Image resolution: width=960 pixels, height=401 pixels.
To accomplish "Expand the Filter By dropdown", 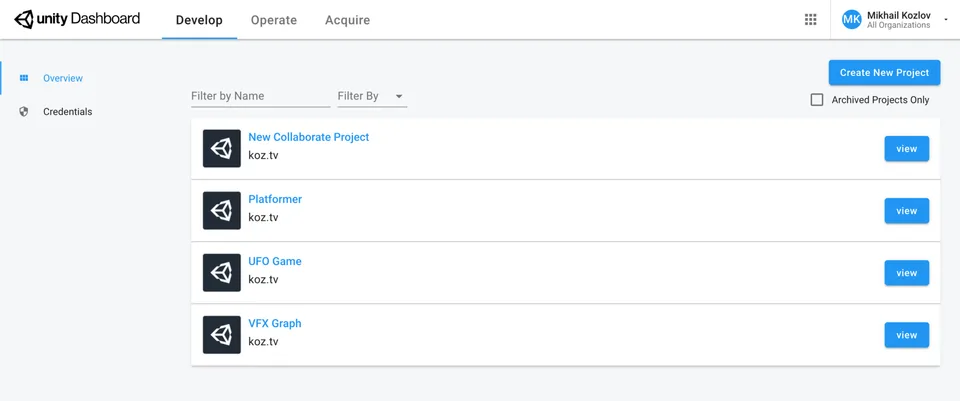I will [371, 96].
